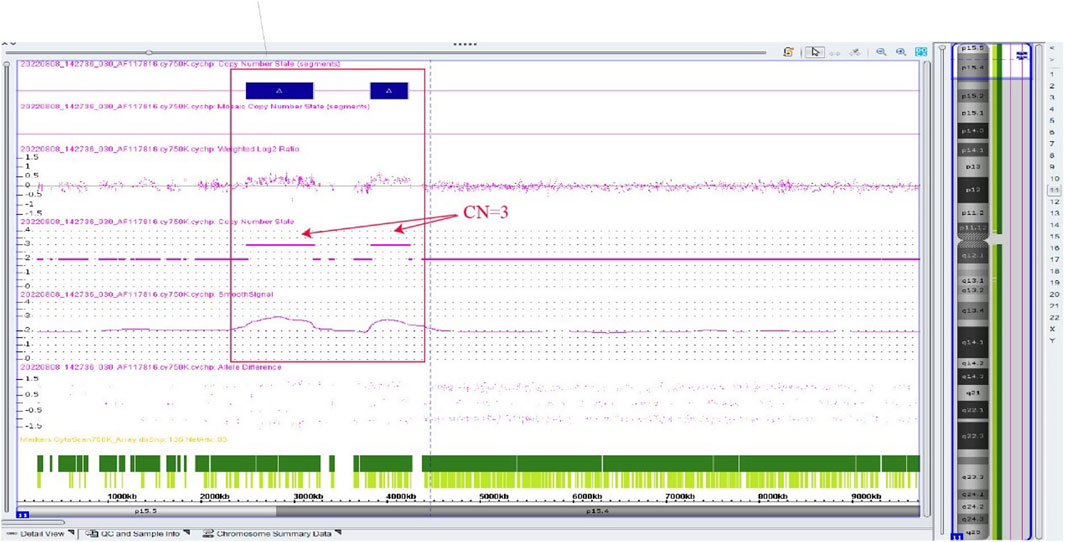
Task: Click the Detail View tab icon
Action: (x=14, y=534)
